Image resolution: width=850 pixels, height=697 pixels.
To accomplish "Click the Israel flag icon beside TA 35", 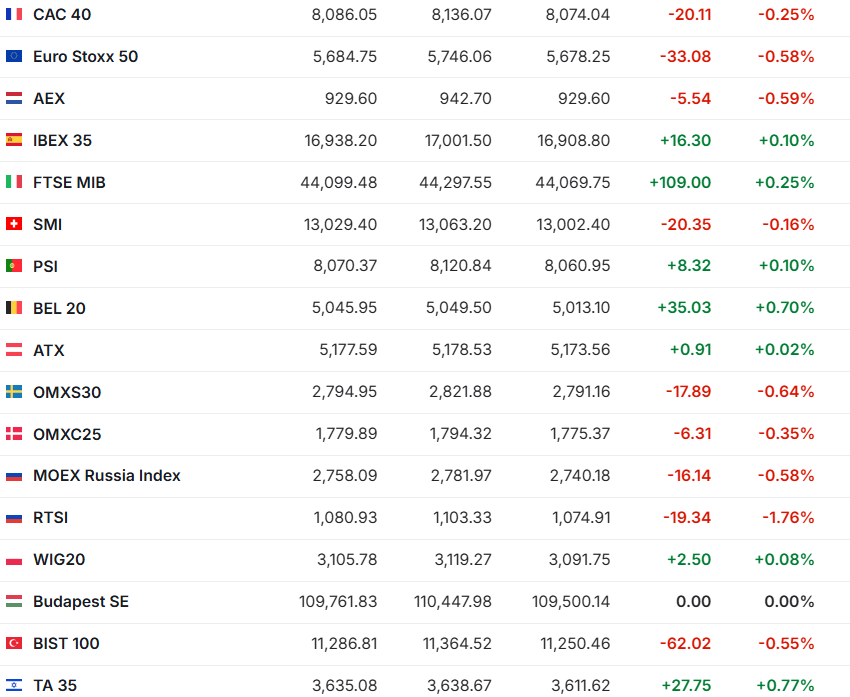I will tap(14, 686).
